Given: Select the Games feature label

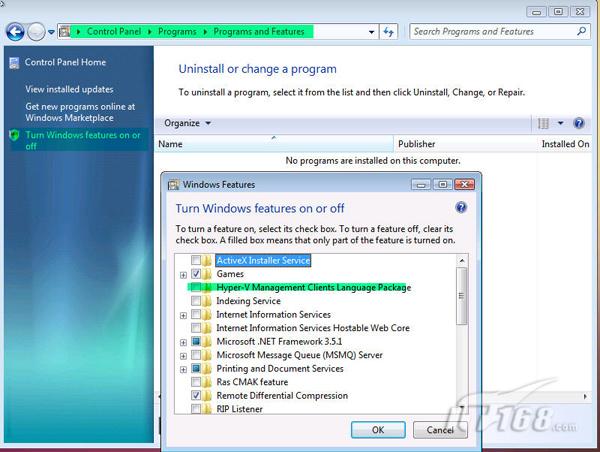Looking at the screenshot, I should click(x=230, y=274).
